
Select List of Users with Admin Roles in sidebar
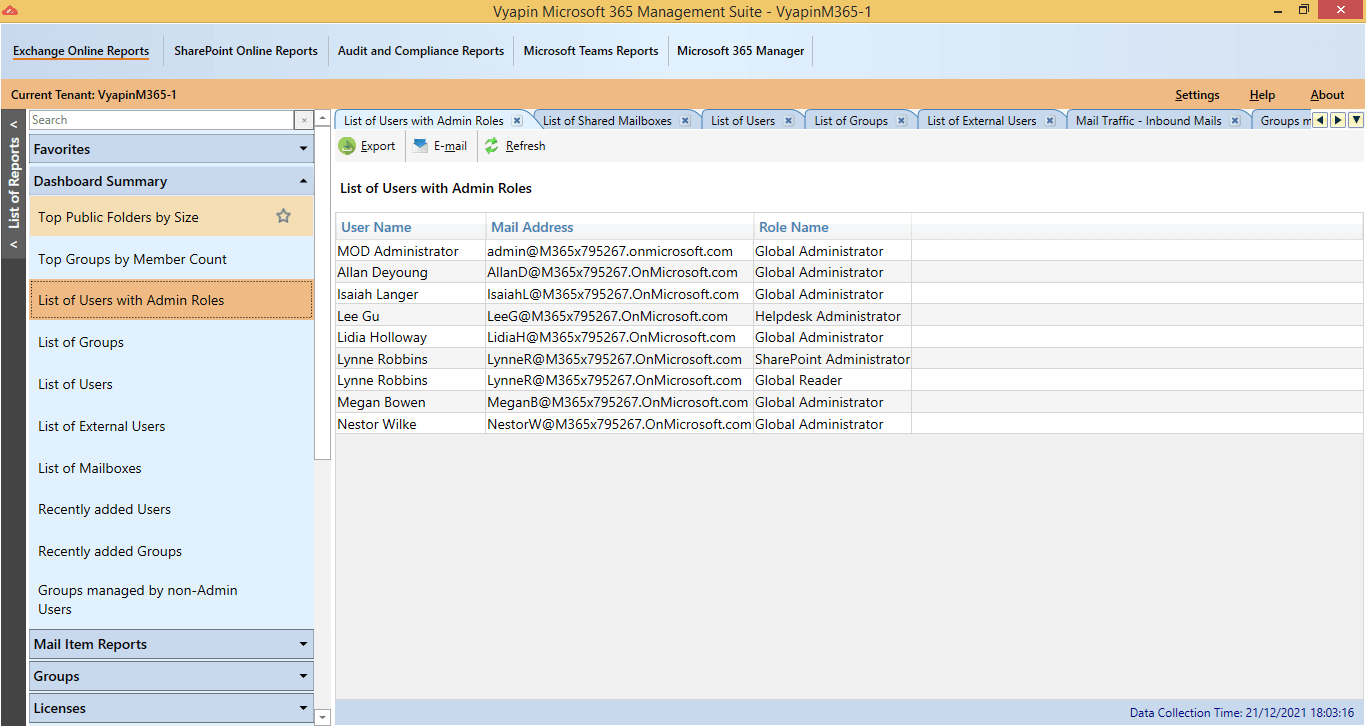(171, 300)
